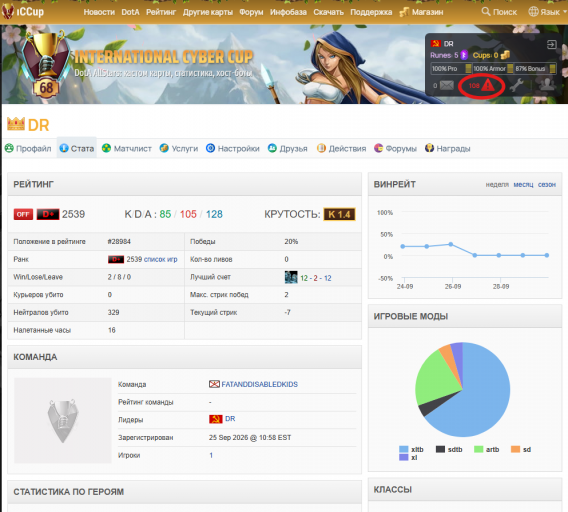This screenshot has height=512, width=568.
Task: Open the messages envelope icon
Action: (x=447, y=86)
